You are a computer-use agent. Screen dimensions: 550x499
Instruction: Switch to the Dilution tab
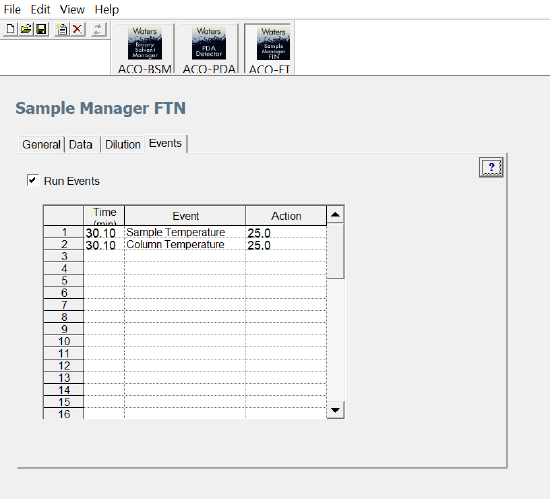[x=123, y=144]
